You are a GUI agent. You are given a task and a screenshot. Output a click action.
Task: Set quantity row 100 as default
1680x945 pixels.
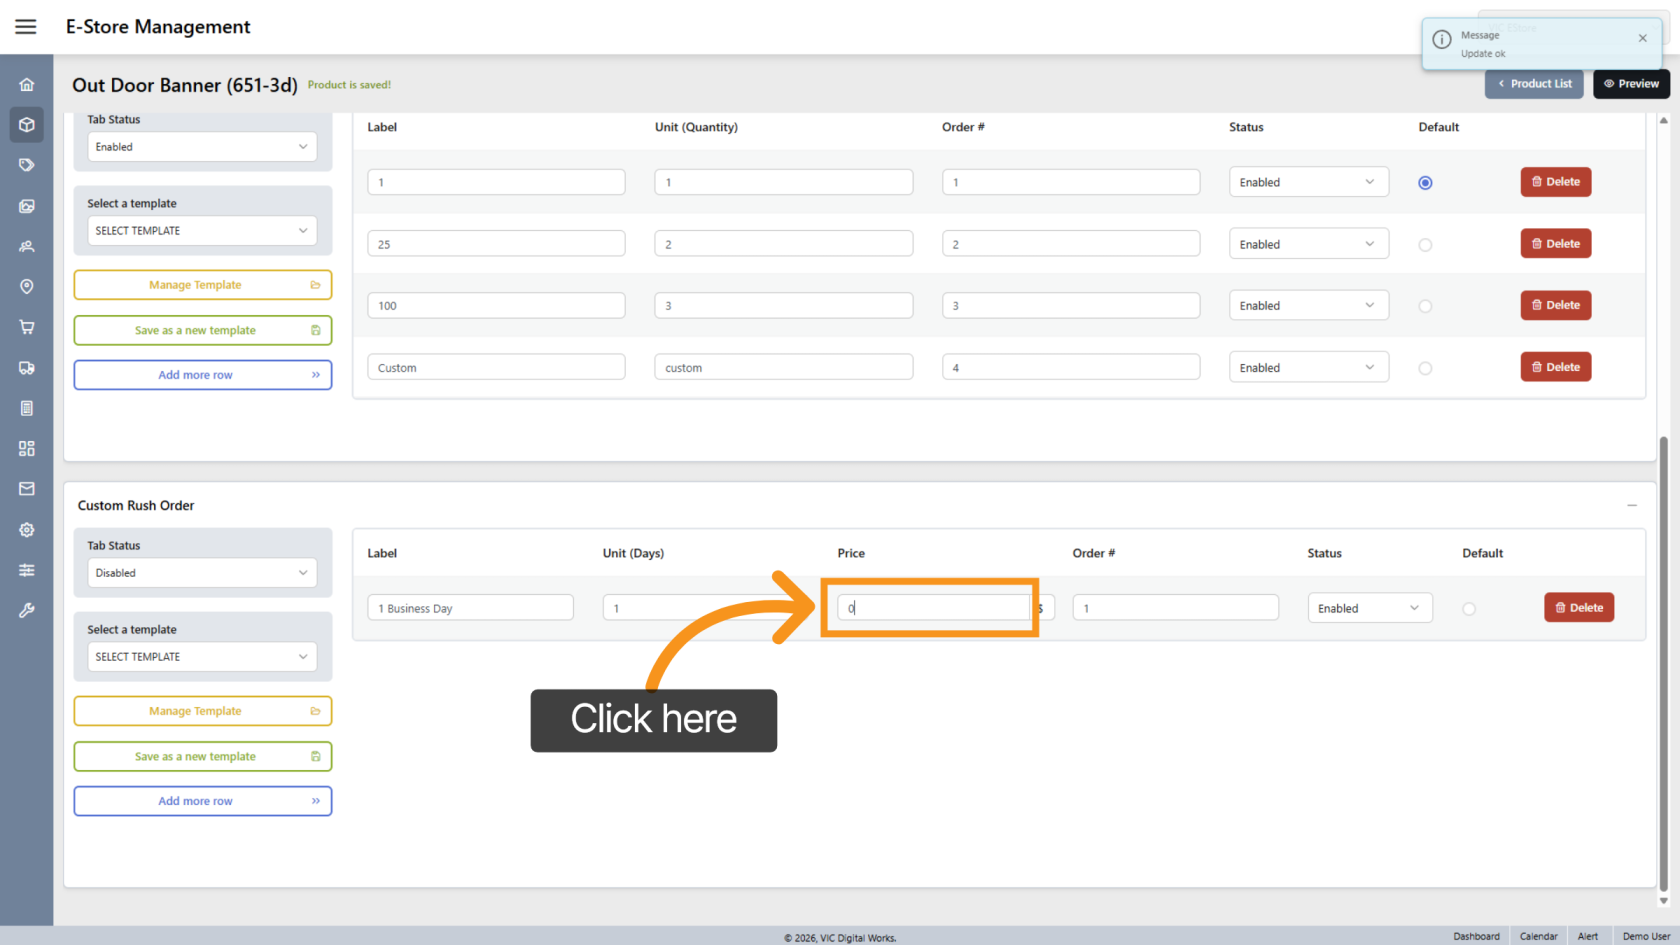(1425, 307)
